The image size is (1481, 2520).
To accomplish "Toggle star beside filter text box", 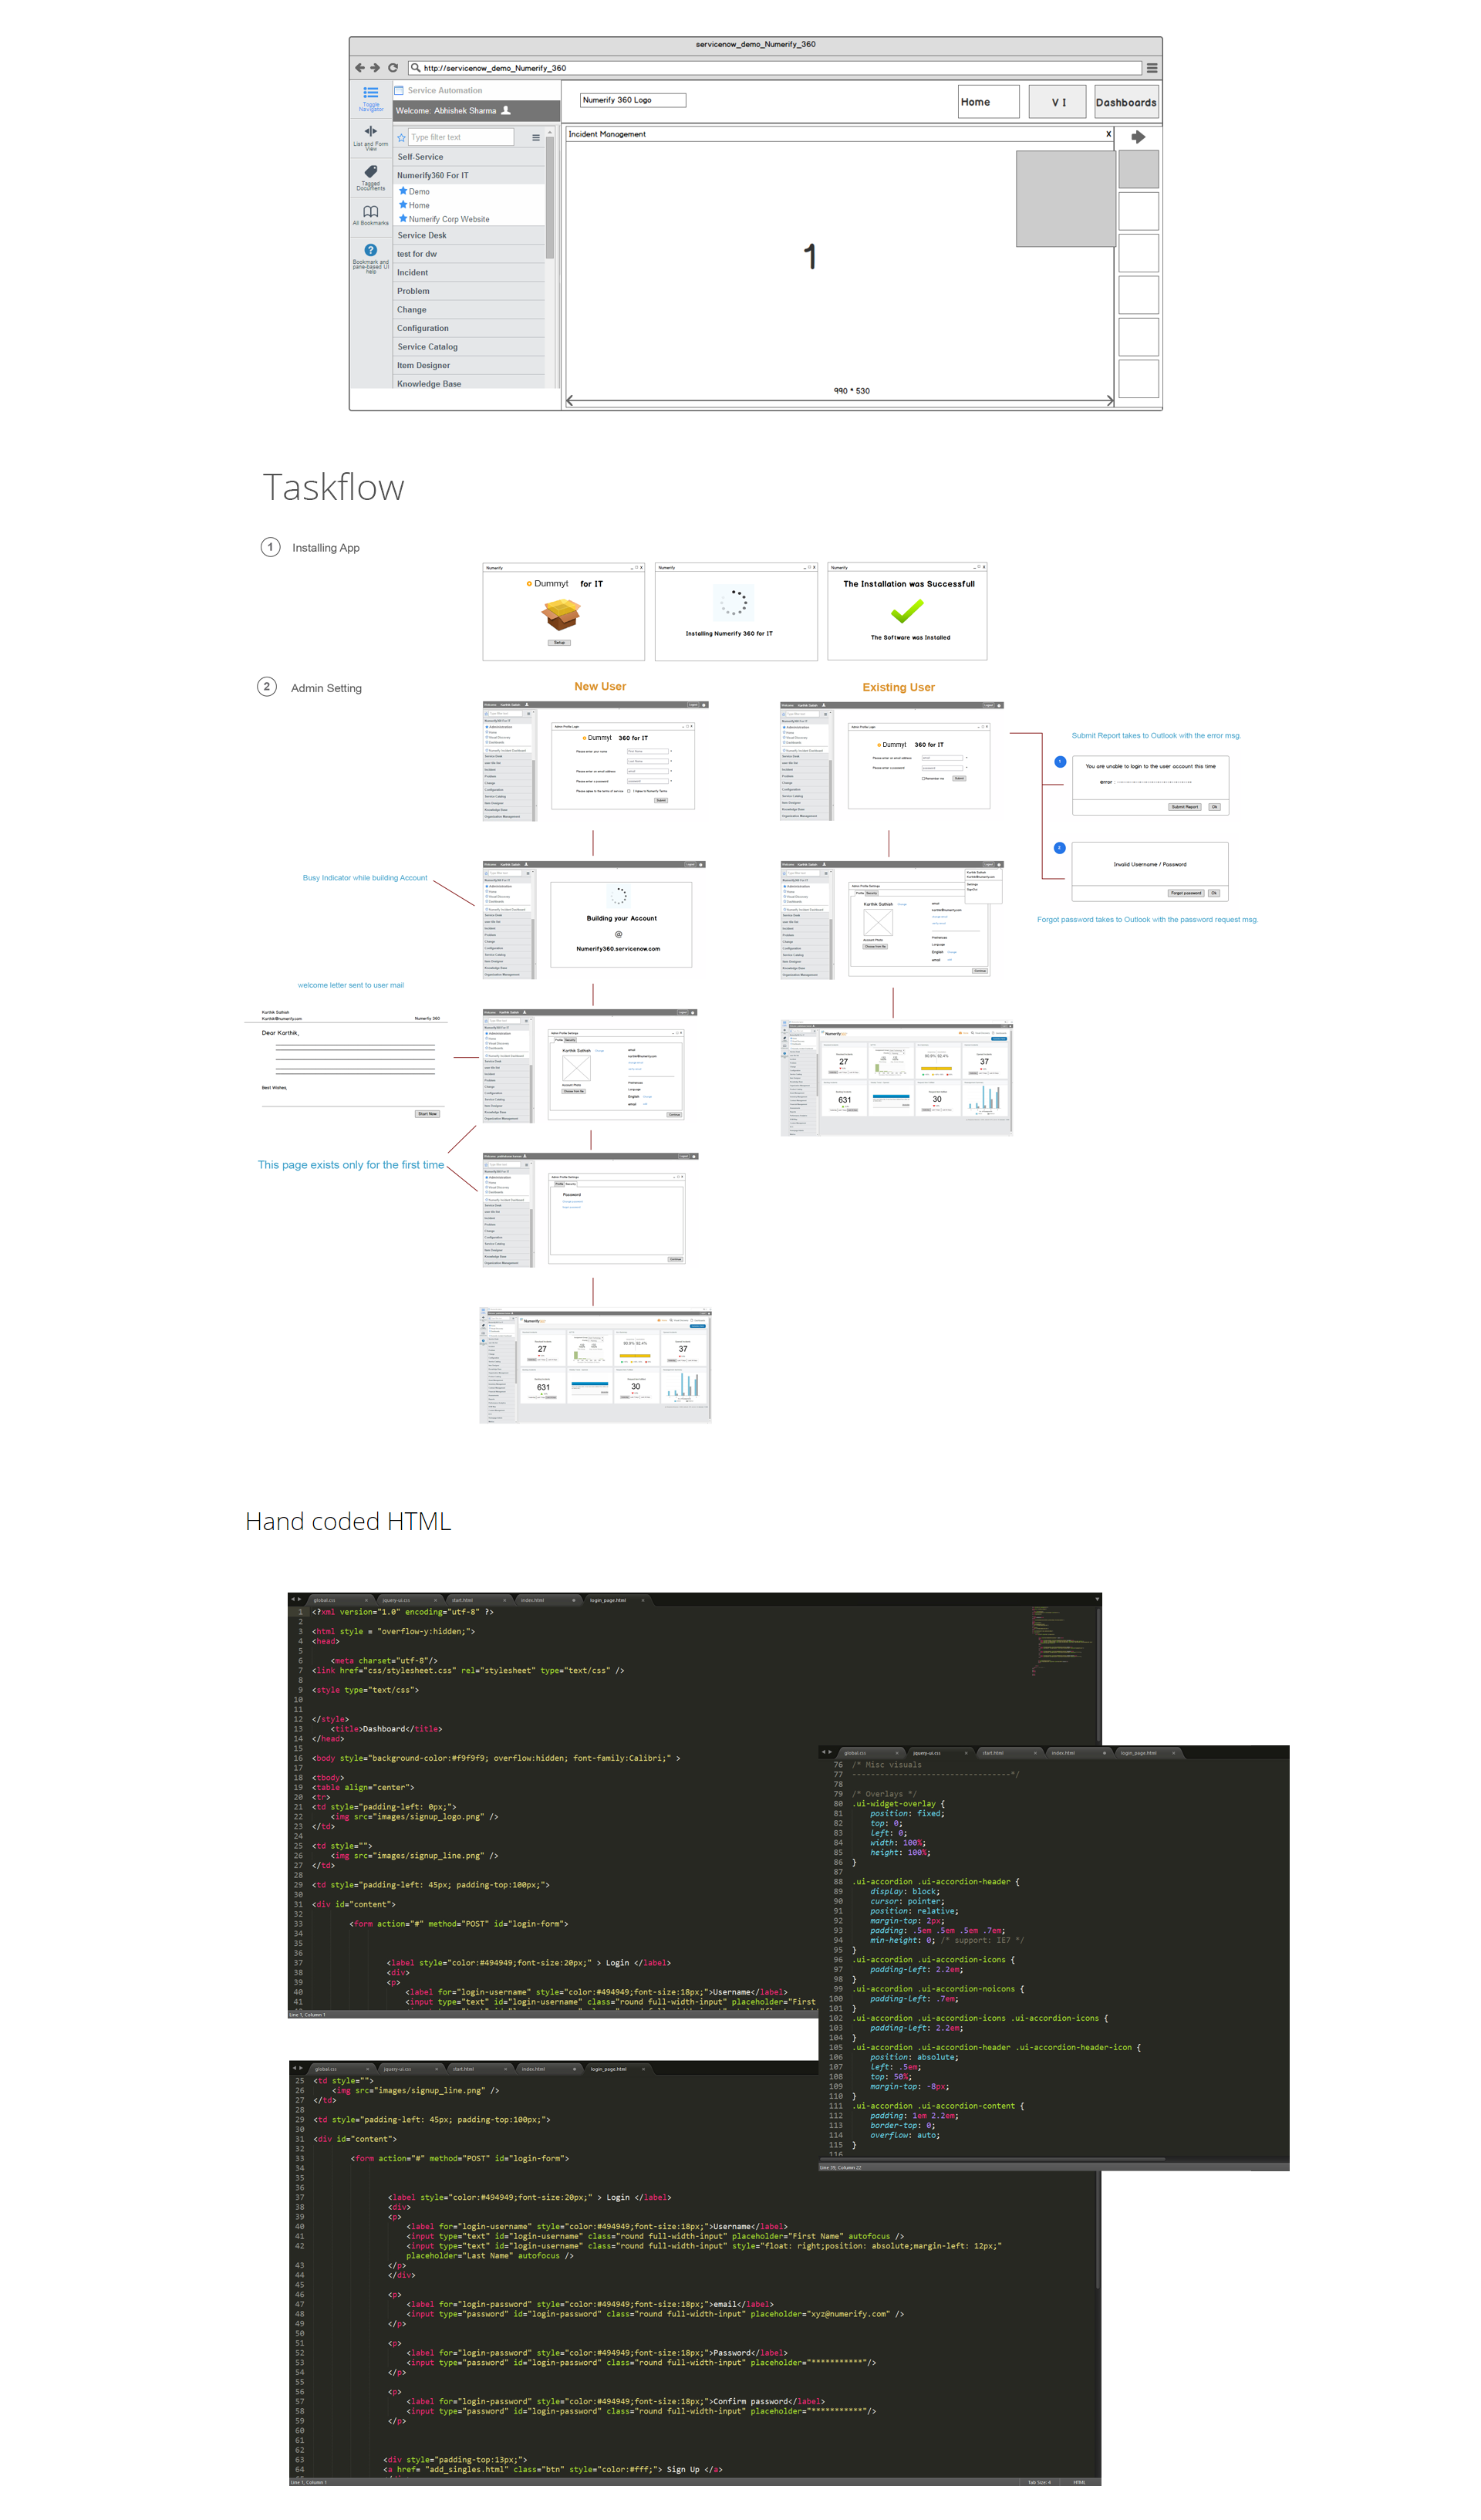I will (x=402, y=138).
